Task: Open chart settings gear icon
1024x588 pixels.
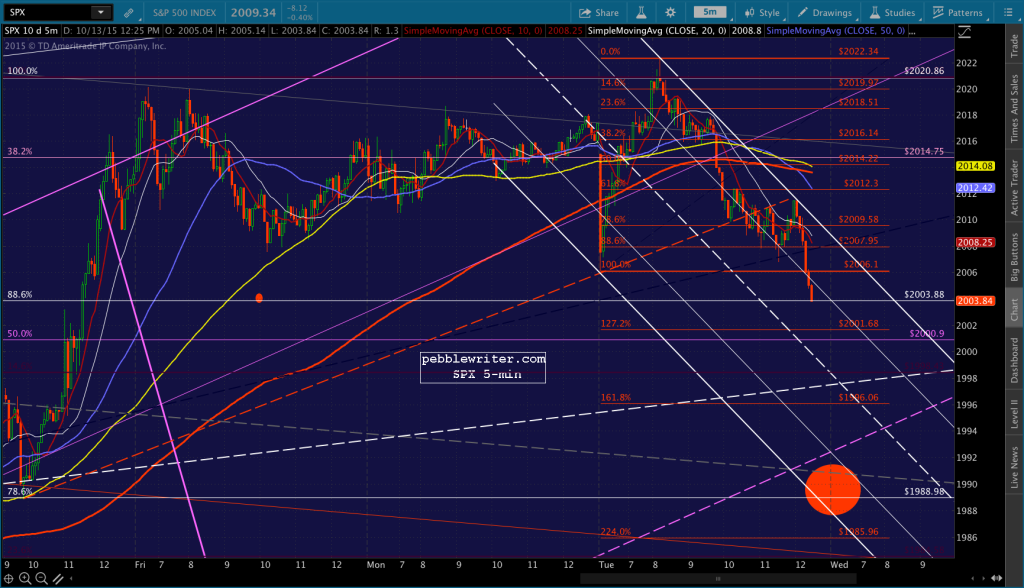Action: (670, 12)
